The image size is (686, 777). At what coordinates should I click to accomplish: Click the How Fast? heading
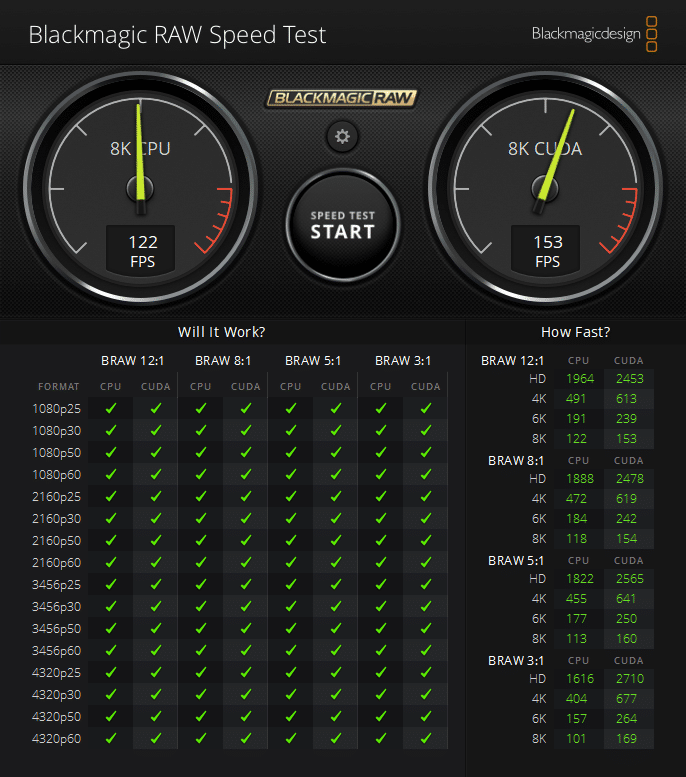575,332
